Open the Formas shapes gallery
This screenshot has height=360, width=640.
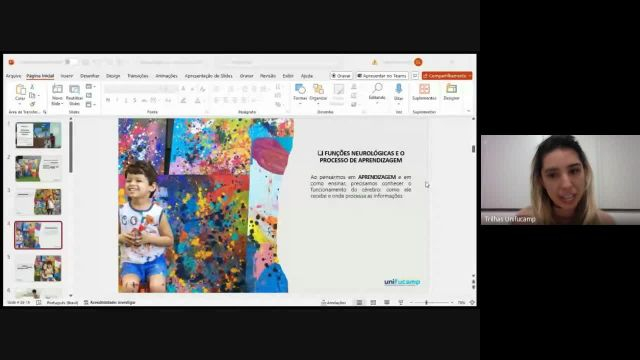300,92
